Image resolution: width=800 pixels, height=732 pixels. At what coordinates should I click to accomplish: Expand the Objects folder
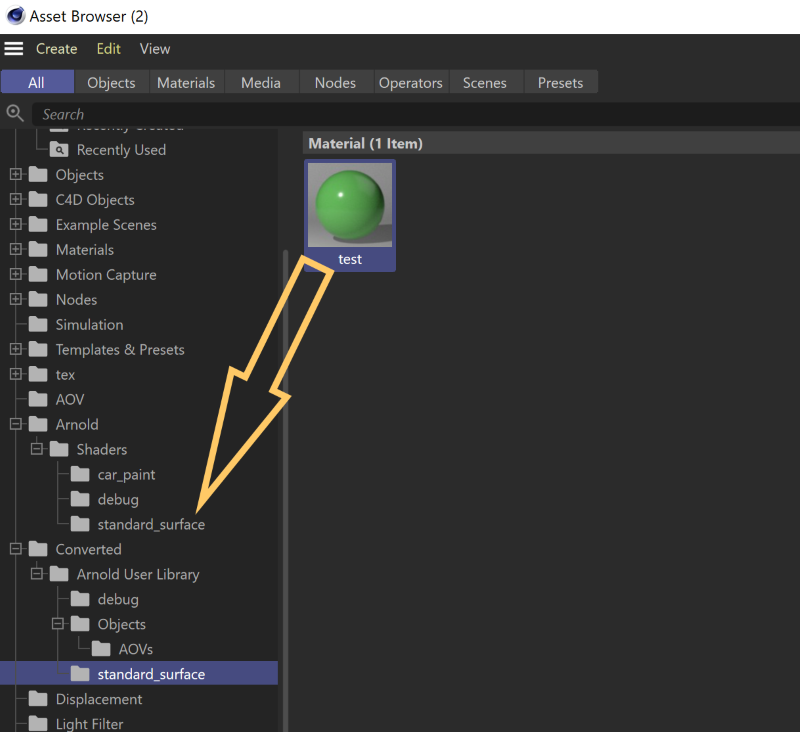(x=16, y=174)
